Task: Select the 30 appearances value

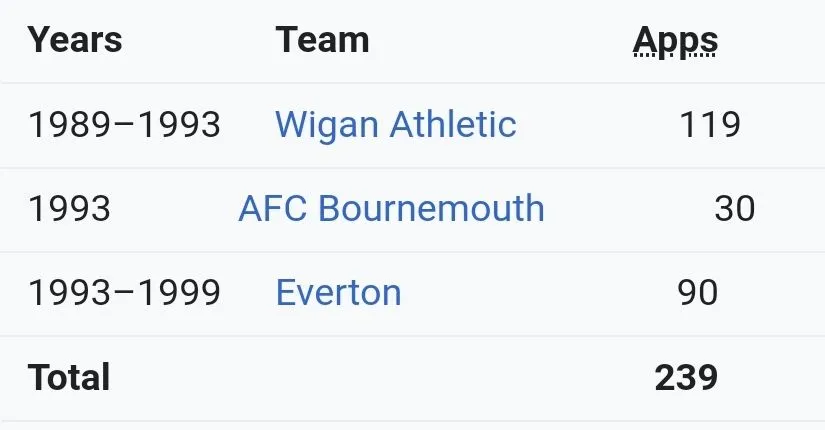Action: (735, 208)
